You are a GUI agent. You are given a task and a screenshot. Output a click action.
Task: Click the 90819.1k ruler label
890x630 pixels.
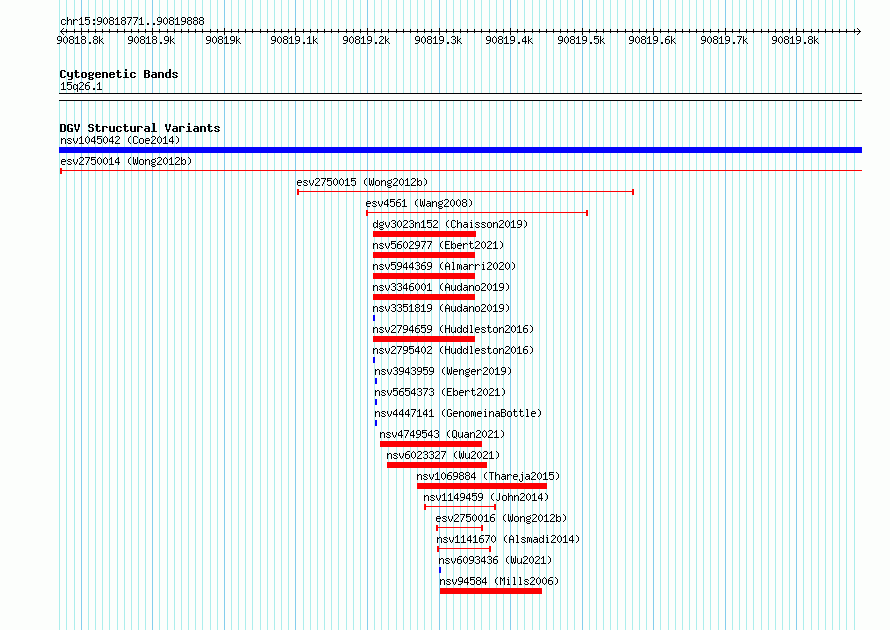pos(295,40)
